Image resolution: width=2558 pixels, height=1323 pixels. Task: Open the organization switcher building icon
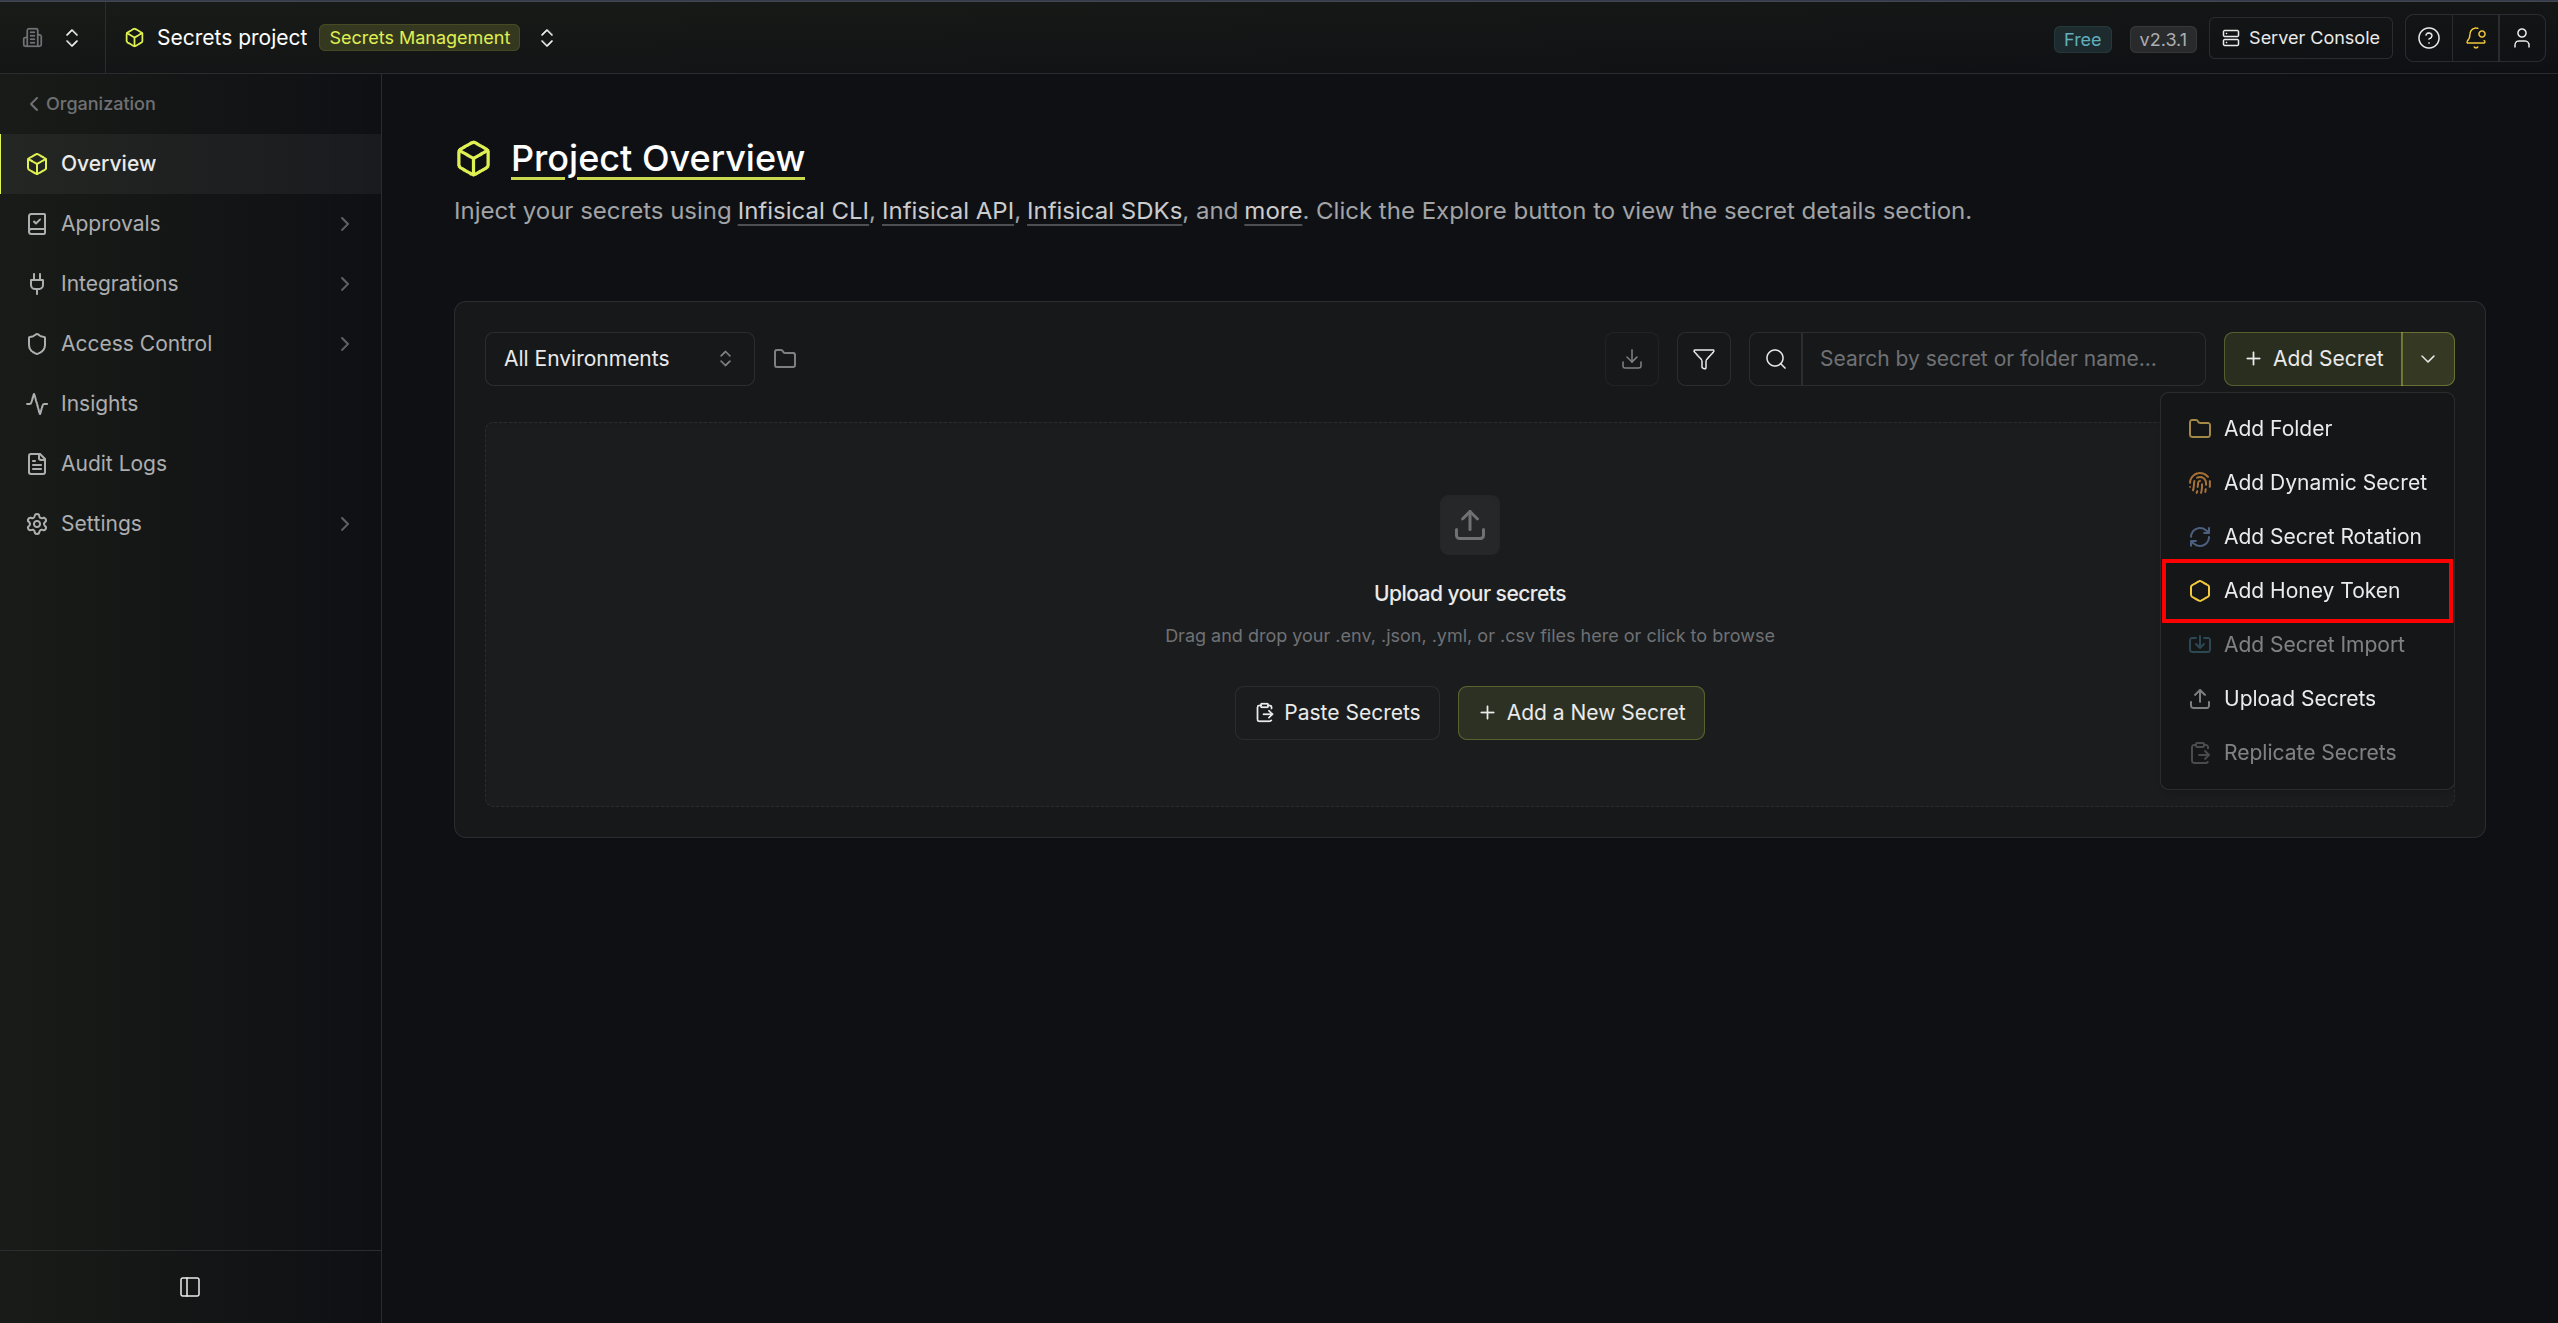click(x=33, y=38)
